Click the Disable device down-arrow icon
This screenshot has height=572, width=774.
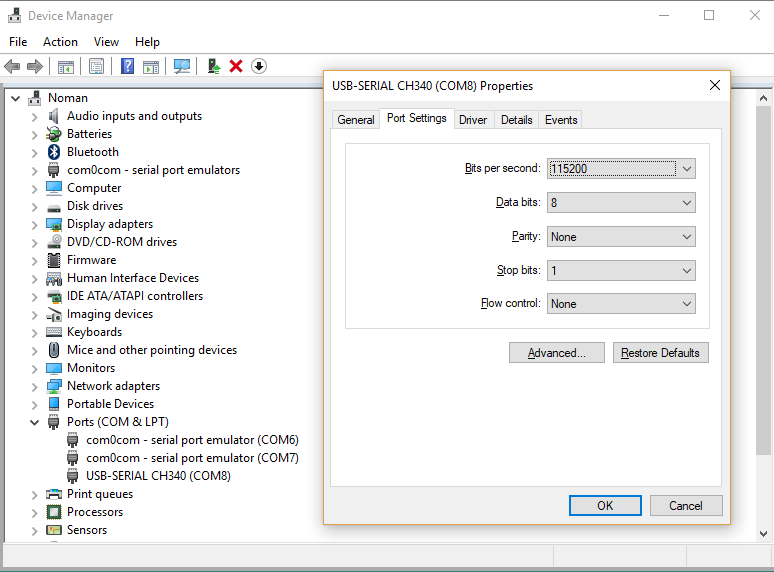(x=259, y=66)
